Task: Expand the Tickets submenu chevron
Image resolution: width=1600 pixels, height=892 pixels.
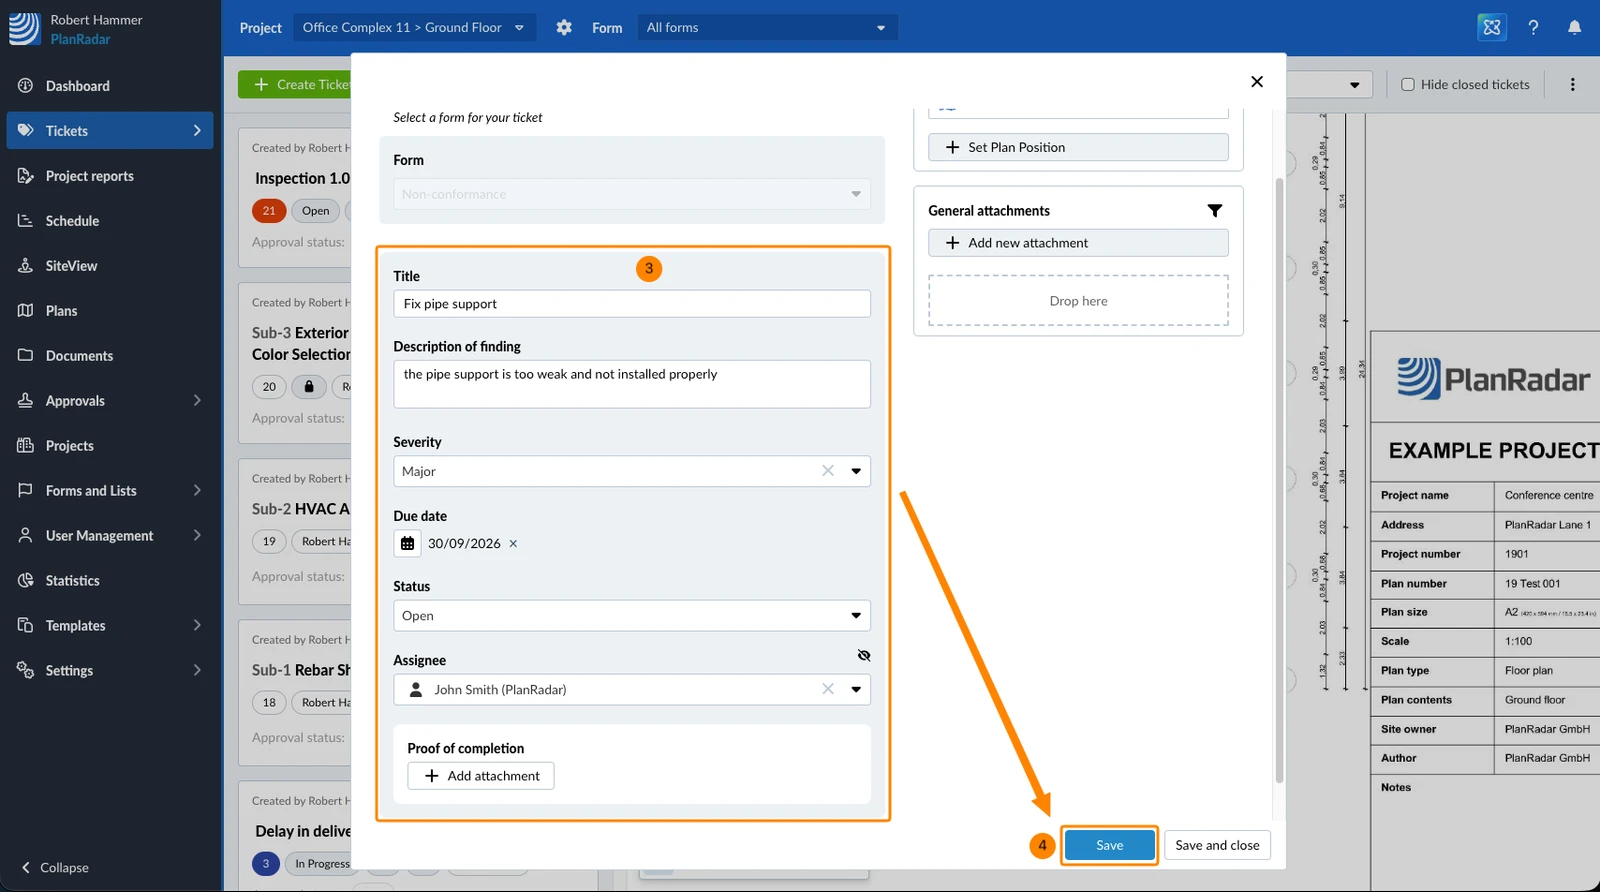Action: tap(197, 131)
